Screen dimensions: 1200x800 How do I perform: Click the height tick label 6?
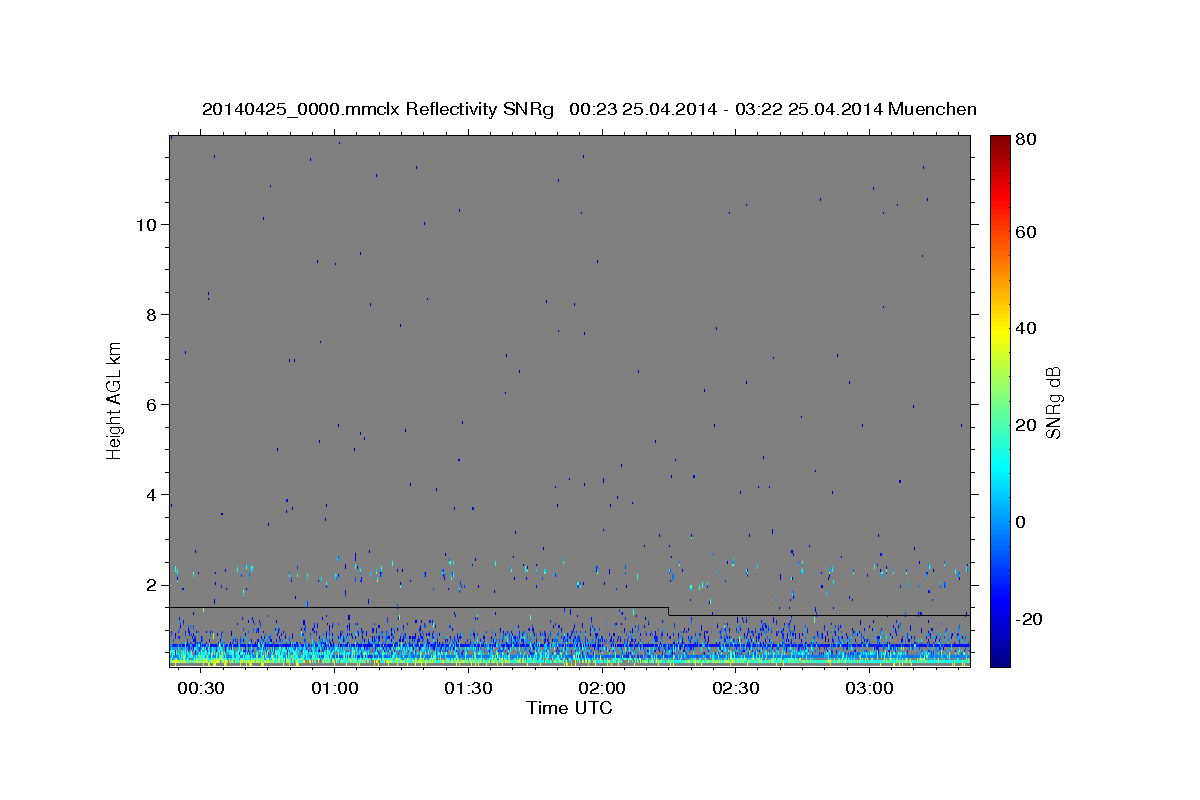[x=152, y=404]
